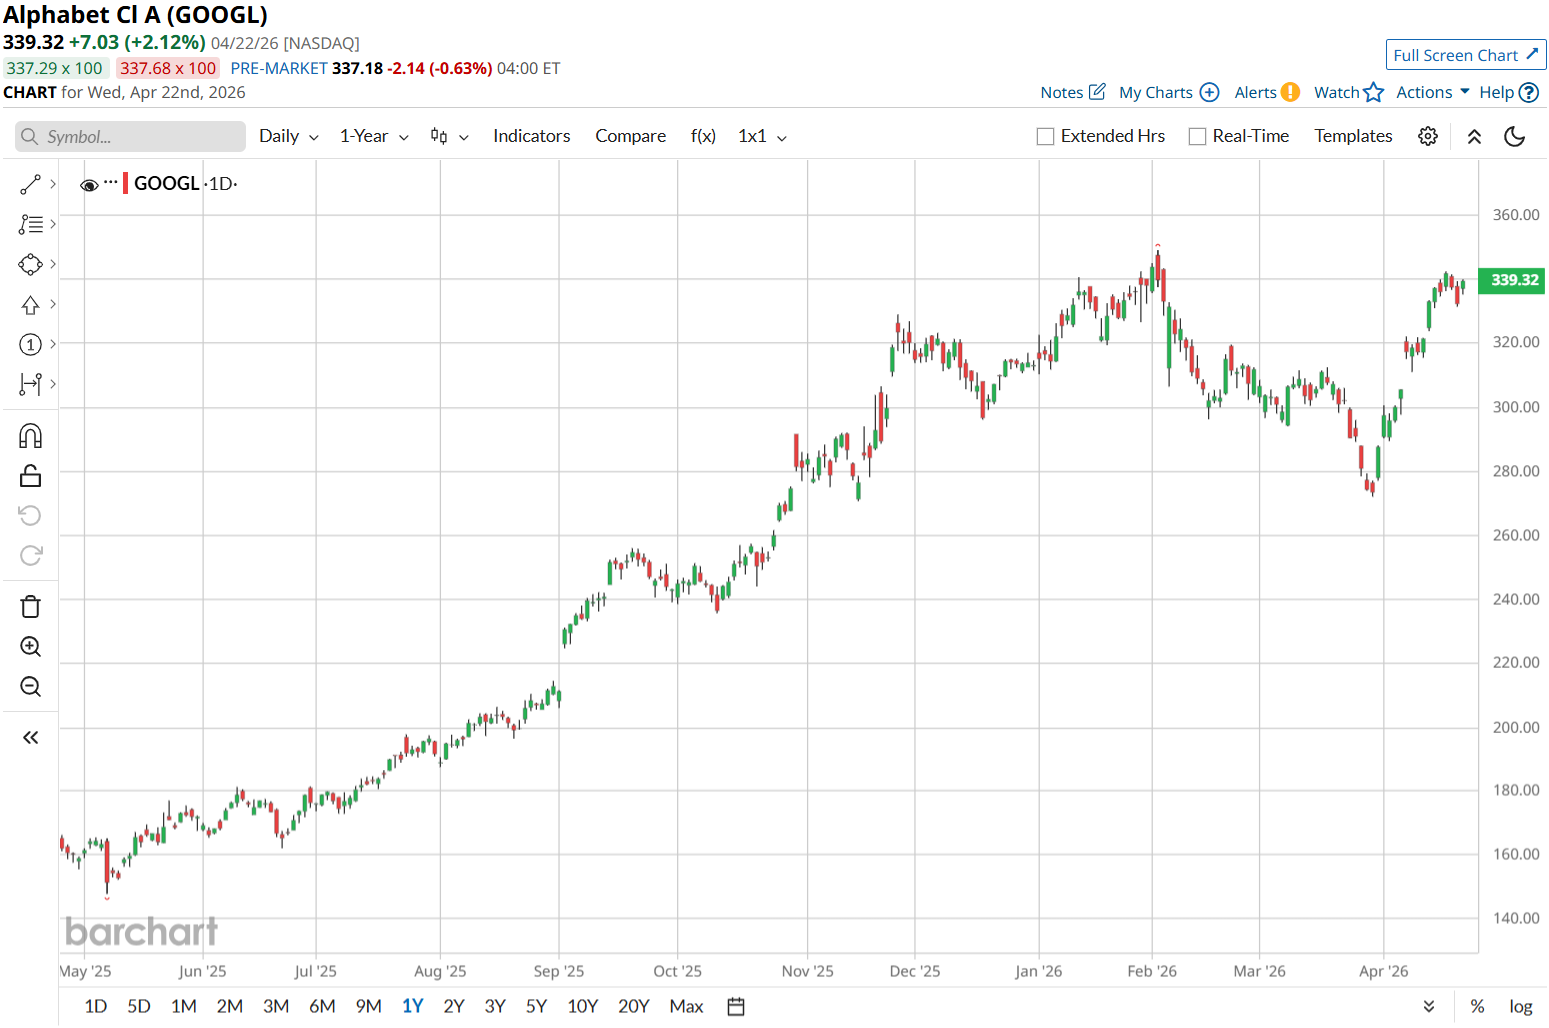1549x1028 pixels.
Task: Select the trend line drawing tool
Action: tap(30, 185)
